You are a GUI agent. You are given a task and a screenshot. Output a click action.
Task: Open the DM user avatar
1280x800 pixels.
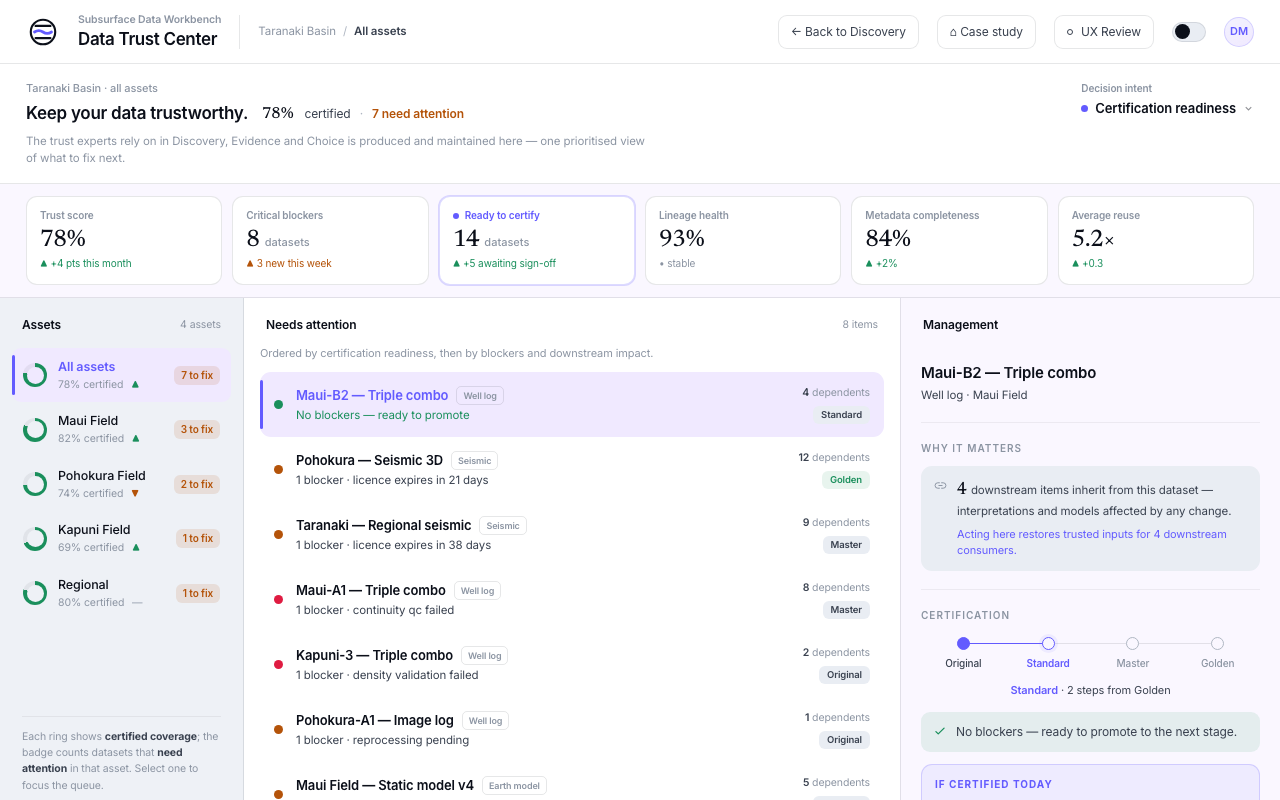click(x=1239, y=32)
